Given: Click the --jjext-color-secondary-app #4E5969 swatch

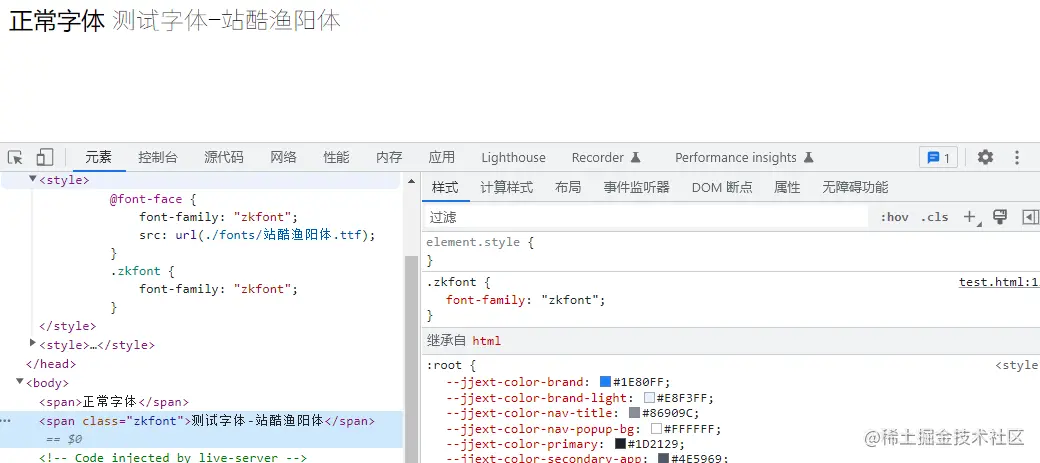Looking at the screenshot, I should tap(663, 458).
